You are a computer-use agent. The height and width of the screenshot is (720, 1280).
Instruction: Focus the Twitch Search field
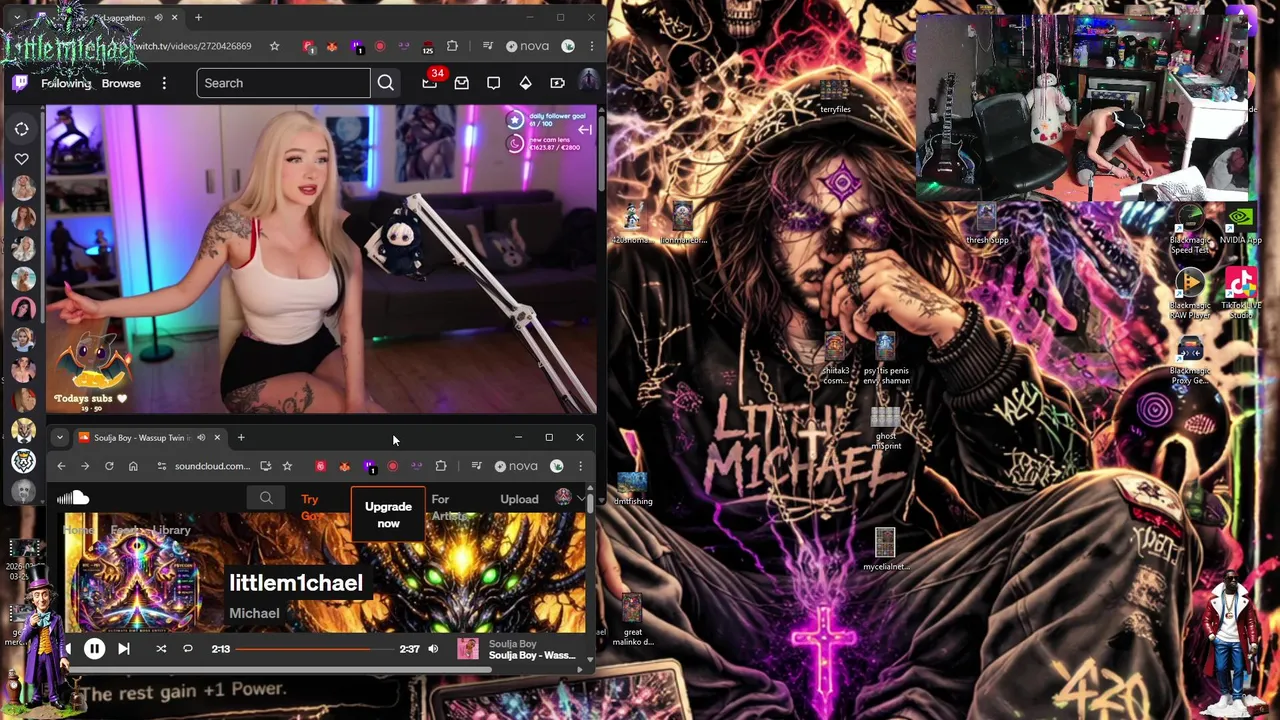click(284, 83)
